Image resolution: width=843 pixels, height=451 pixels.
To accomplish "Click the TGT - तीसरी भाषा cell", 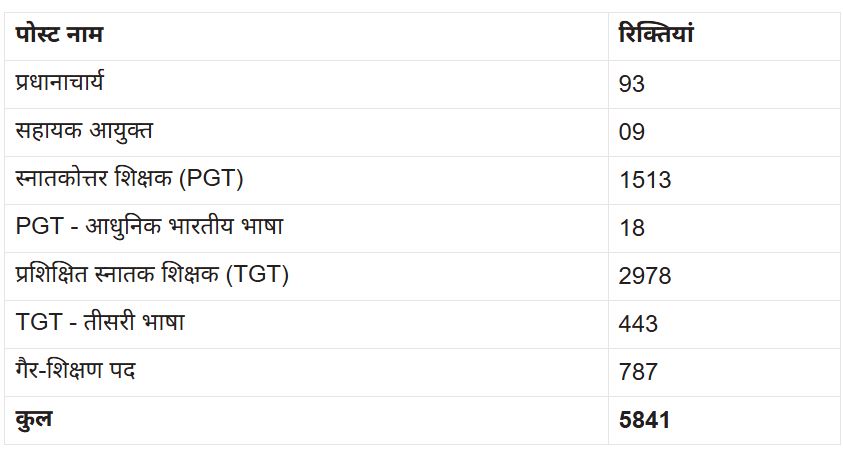I will (x=100, y=323).
